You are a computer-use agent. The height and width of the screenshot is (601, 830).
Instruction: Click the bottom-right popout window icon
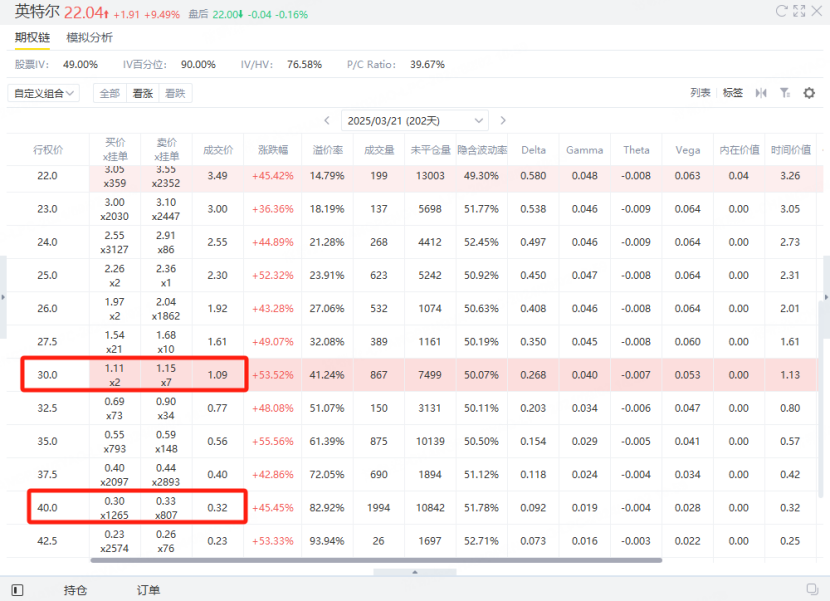click(812, 589)
